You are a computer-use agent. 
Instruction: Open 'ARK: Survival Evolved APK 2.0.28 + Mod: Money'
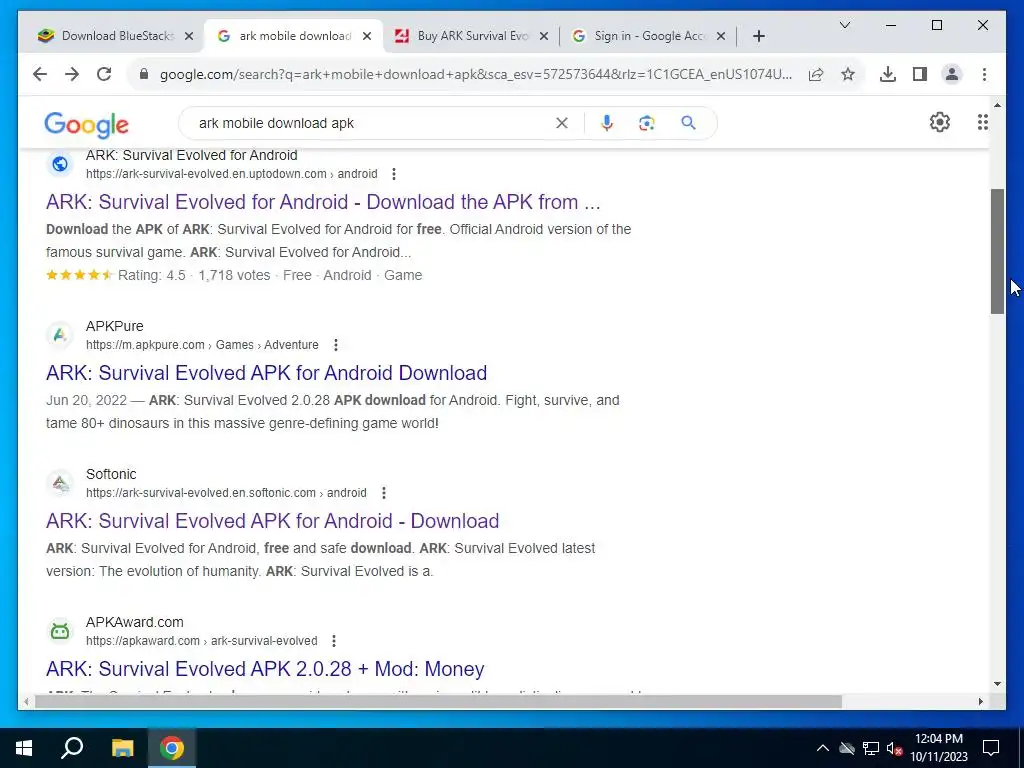tap(265, 669)
